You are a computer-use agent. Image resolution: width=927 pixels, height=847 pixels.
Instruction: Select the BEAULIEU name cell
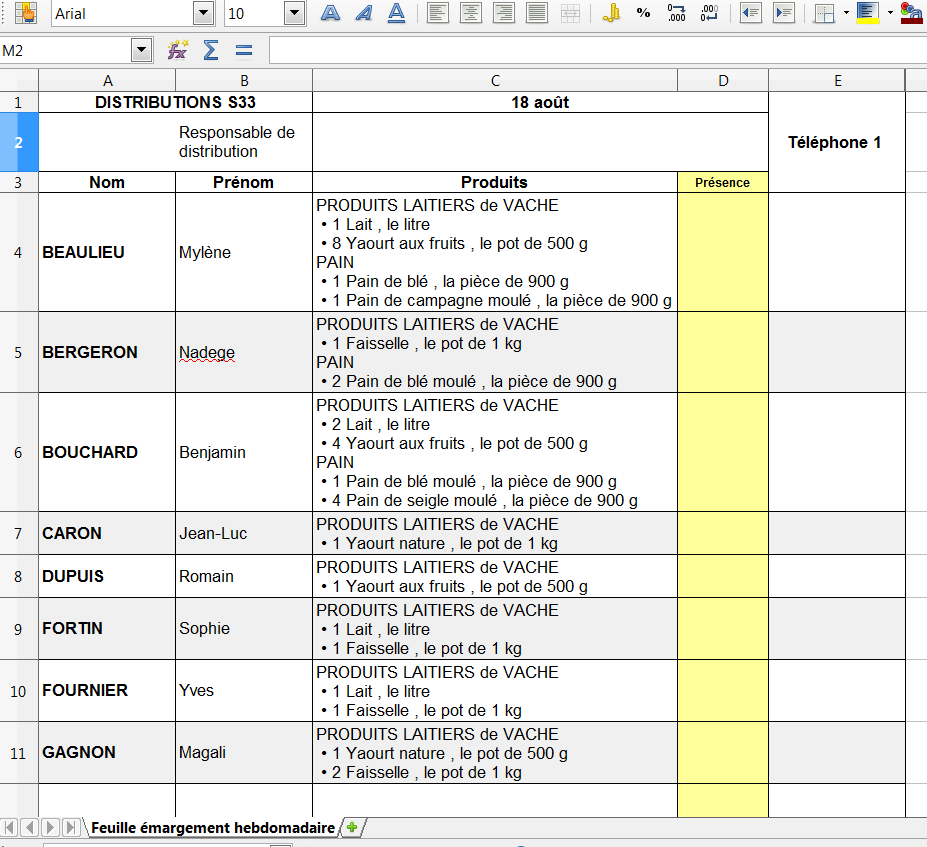pos(107,252)
